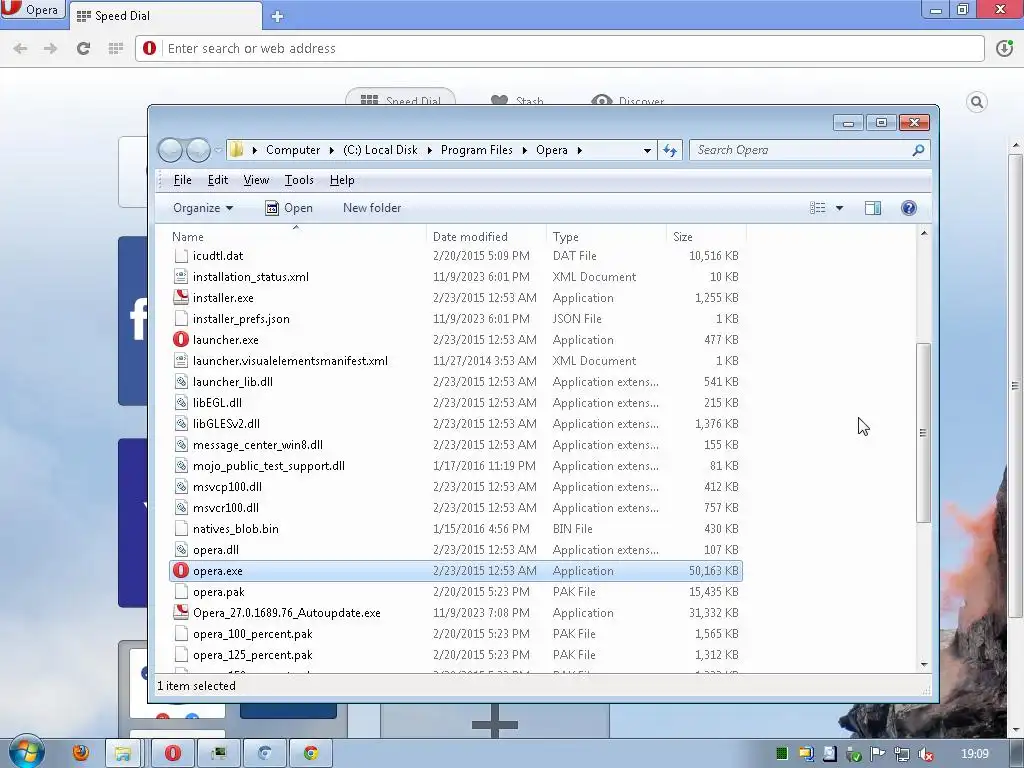Click scroll down arrow in file list
This screenshot has width=1024, height=768.
(x=923, y=665)
